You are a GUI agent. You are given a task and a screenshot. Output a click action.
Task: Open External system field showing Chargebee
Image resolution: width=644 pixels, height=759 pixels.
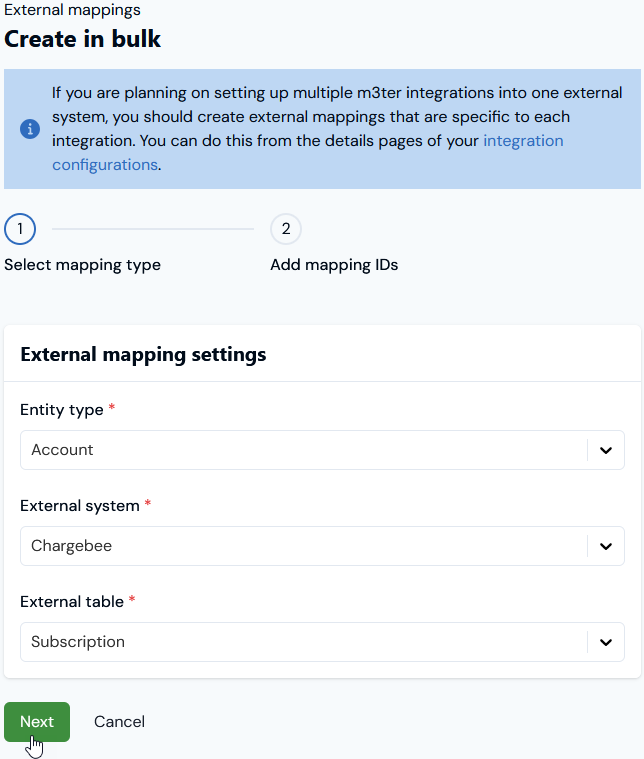tap(322, 546)
